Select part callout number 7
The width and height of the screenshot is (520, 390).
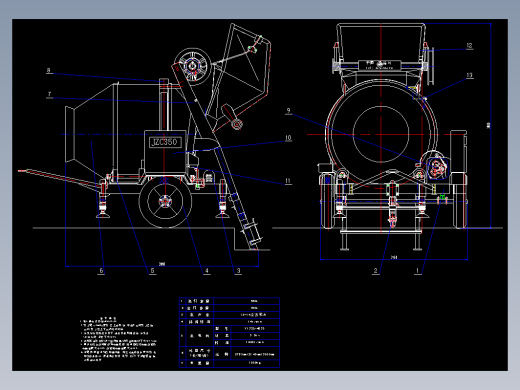click(49, 94)
